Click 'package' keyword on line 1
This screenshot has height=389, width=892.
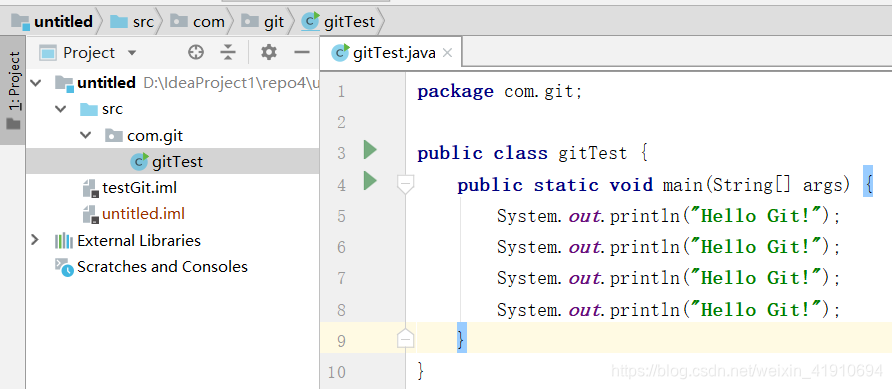click(456, 92)
